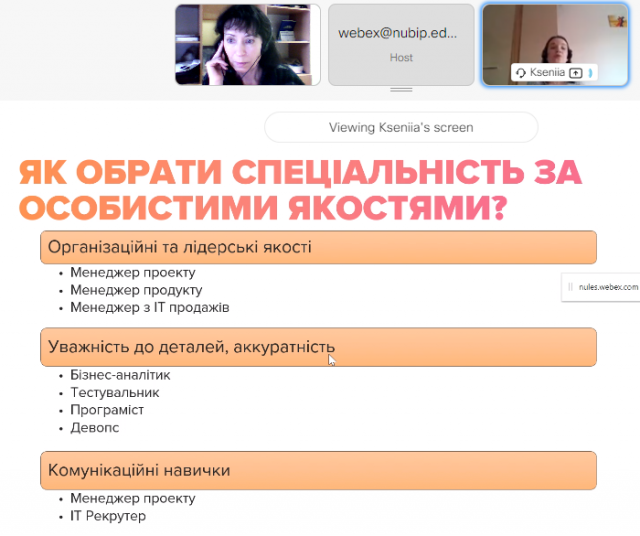Click the "Організаційні та лідерські якості" bar
The image size is (640, 536).
pyautogui.click(x=318, y=247)
